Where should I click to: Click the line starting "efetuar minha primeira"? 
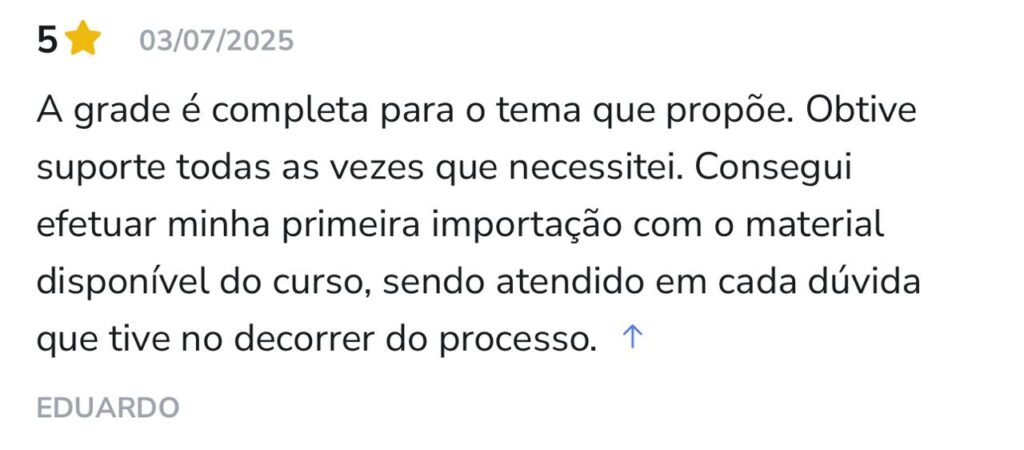click(460, 224)
